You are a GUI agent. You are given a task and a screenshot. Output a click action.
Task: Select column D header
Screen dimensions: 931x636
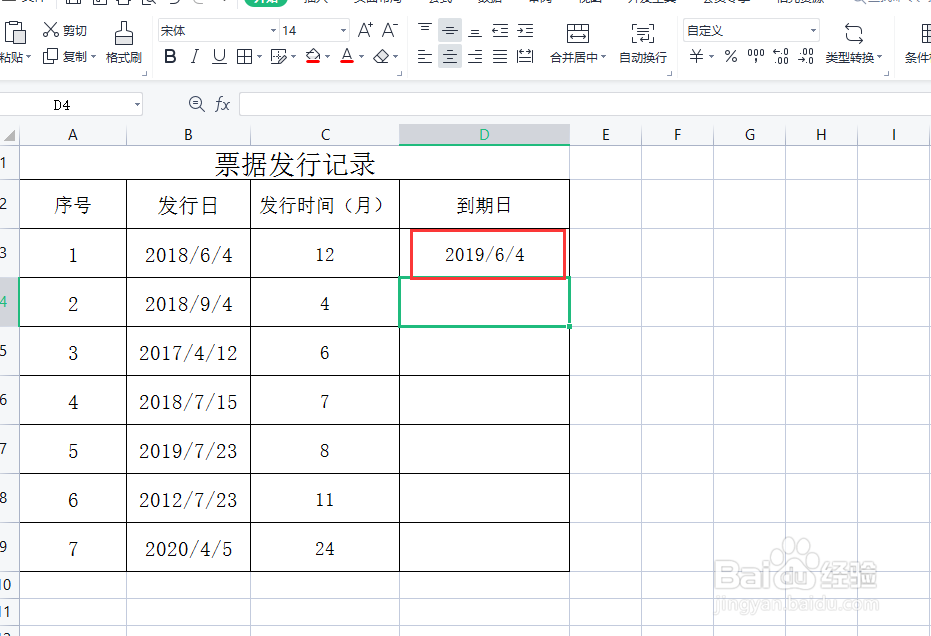point(484,135)
